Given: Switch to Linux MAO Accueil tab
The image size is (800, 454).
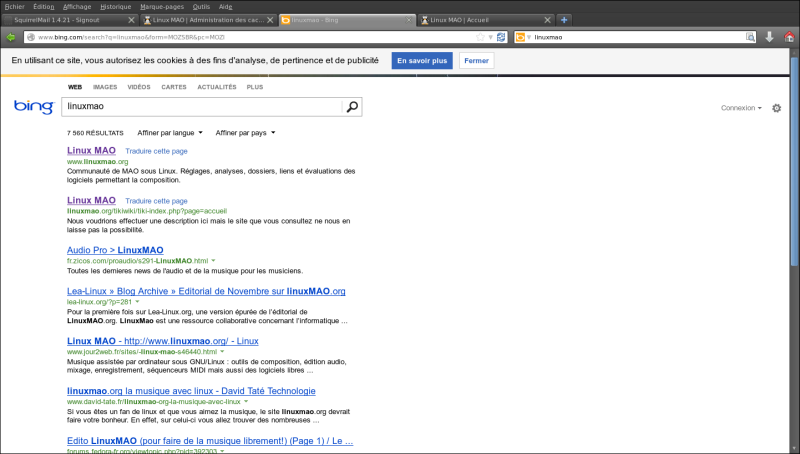Looking at the screenshot, I should point(486,20).
